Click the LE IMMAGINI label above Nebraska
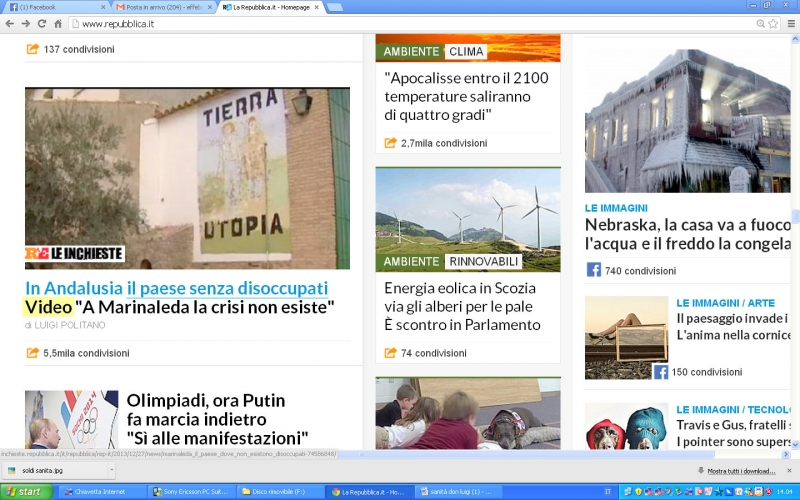The width and height of the screenshot is (800, 500). pos(616,208)
